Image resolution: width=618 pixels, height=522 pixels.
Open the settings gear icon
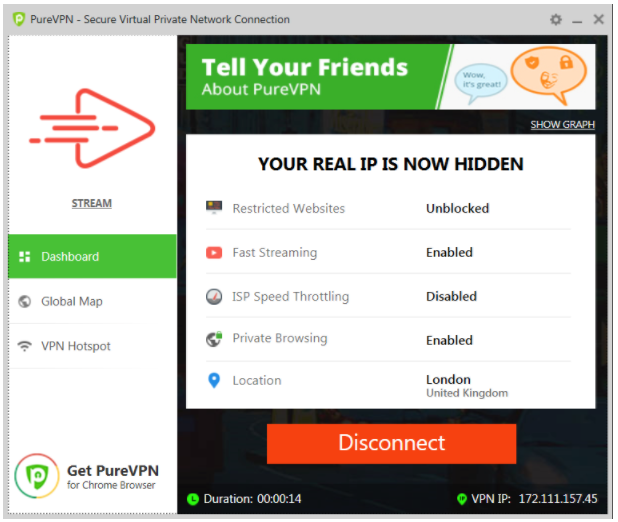coord(556,19)
